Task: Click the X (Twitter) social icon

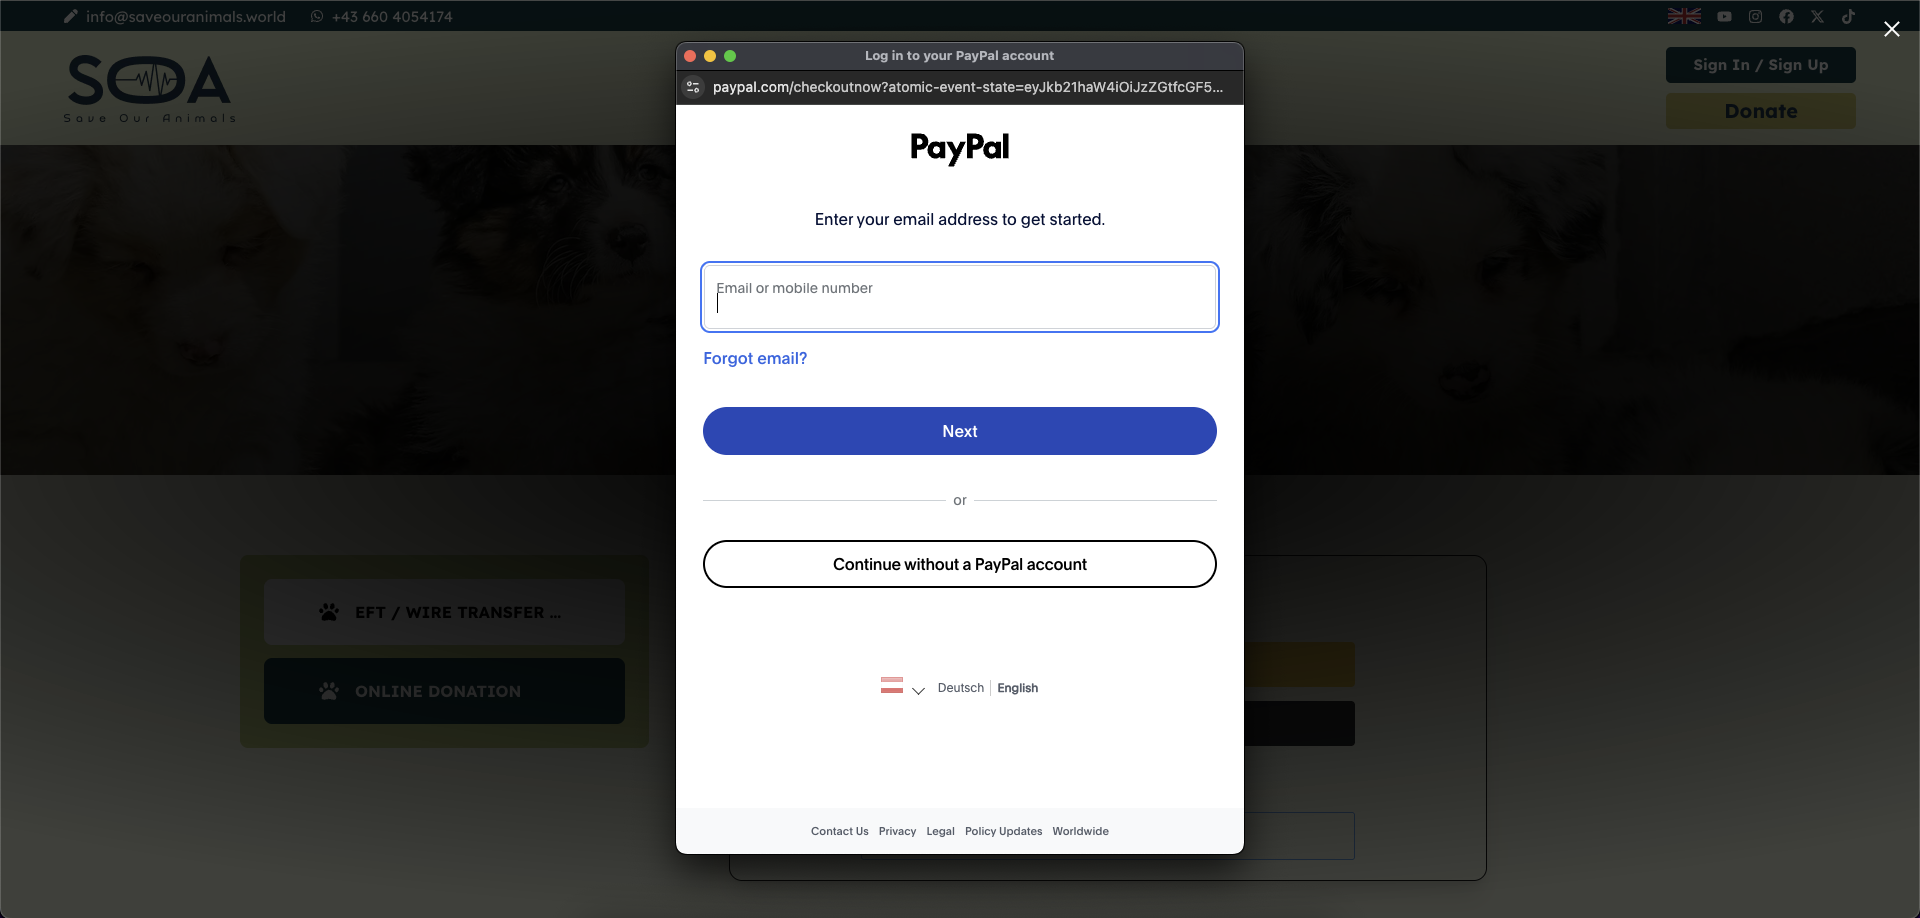Action: click(x=1817, y=16)
